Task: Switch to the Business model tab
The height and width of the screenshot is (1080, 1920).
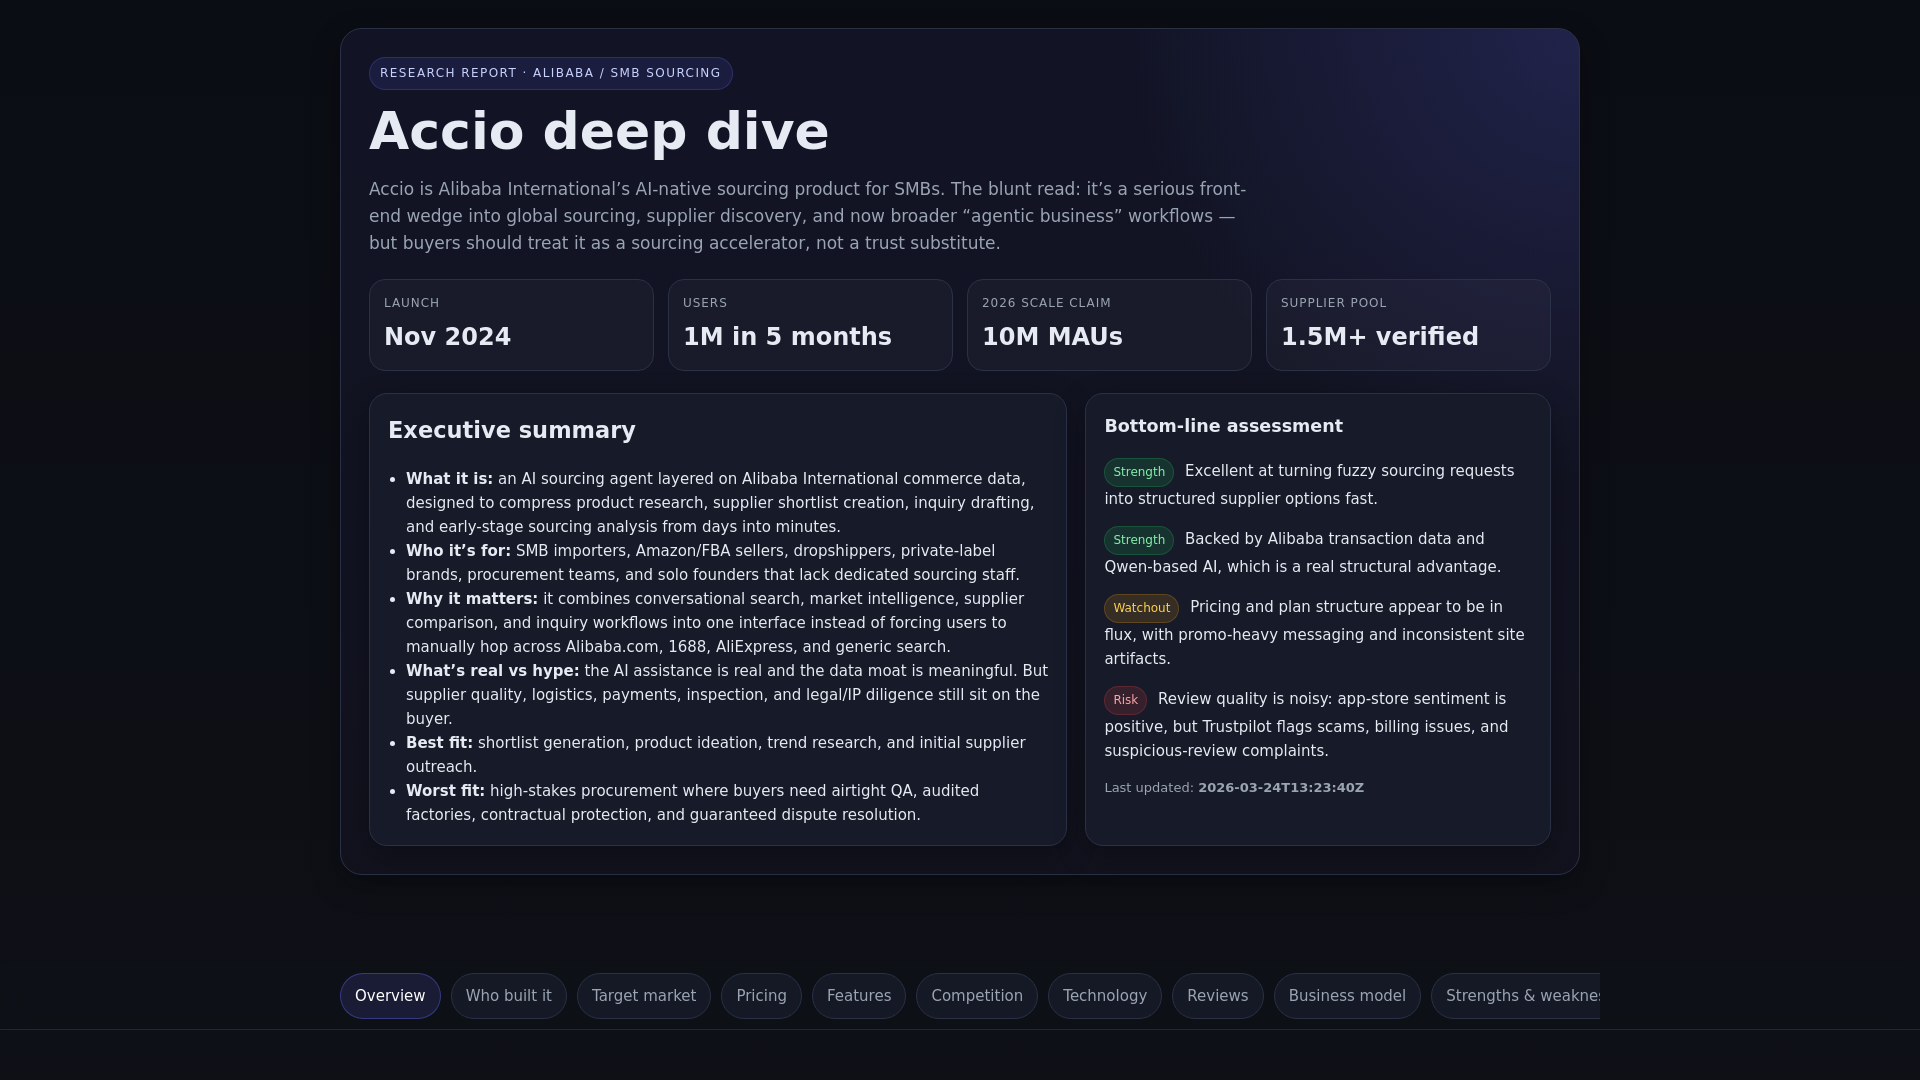Action: coord(1347,996)
